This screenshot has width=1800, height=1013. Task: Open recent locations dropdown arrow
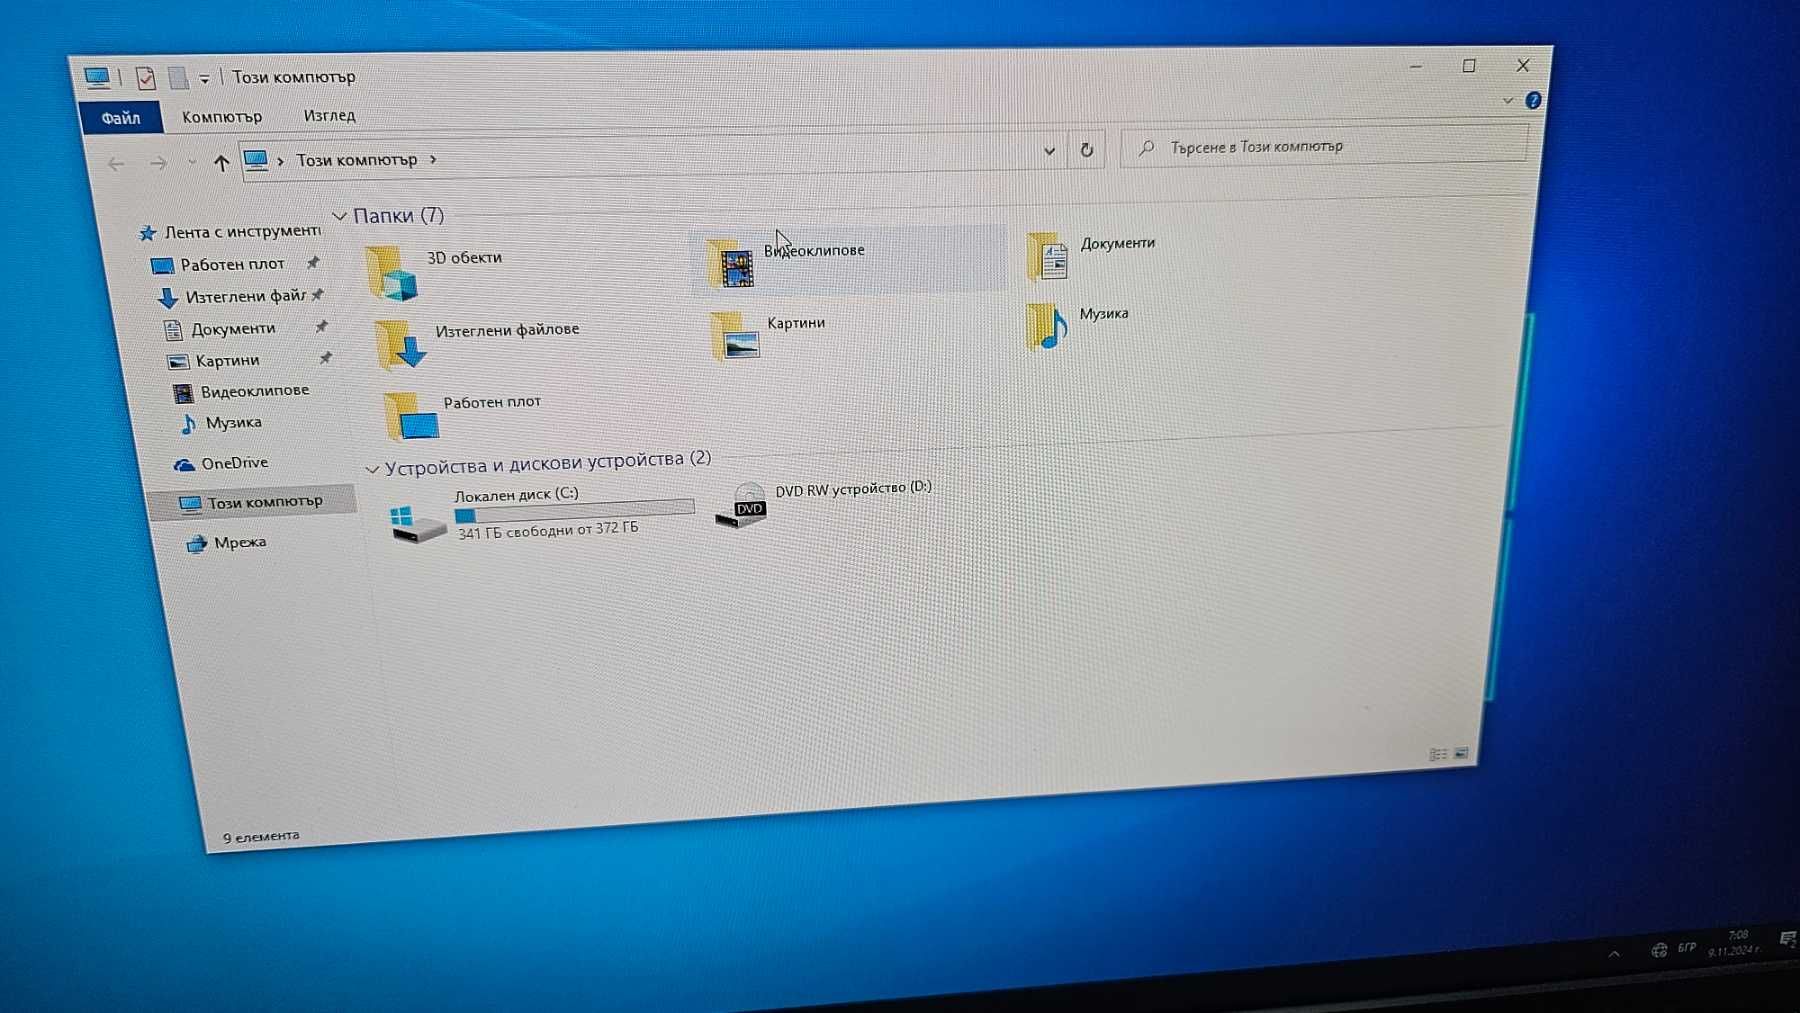(x=192, y=162)
